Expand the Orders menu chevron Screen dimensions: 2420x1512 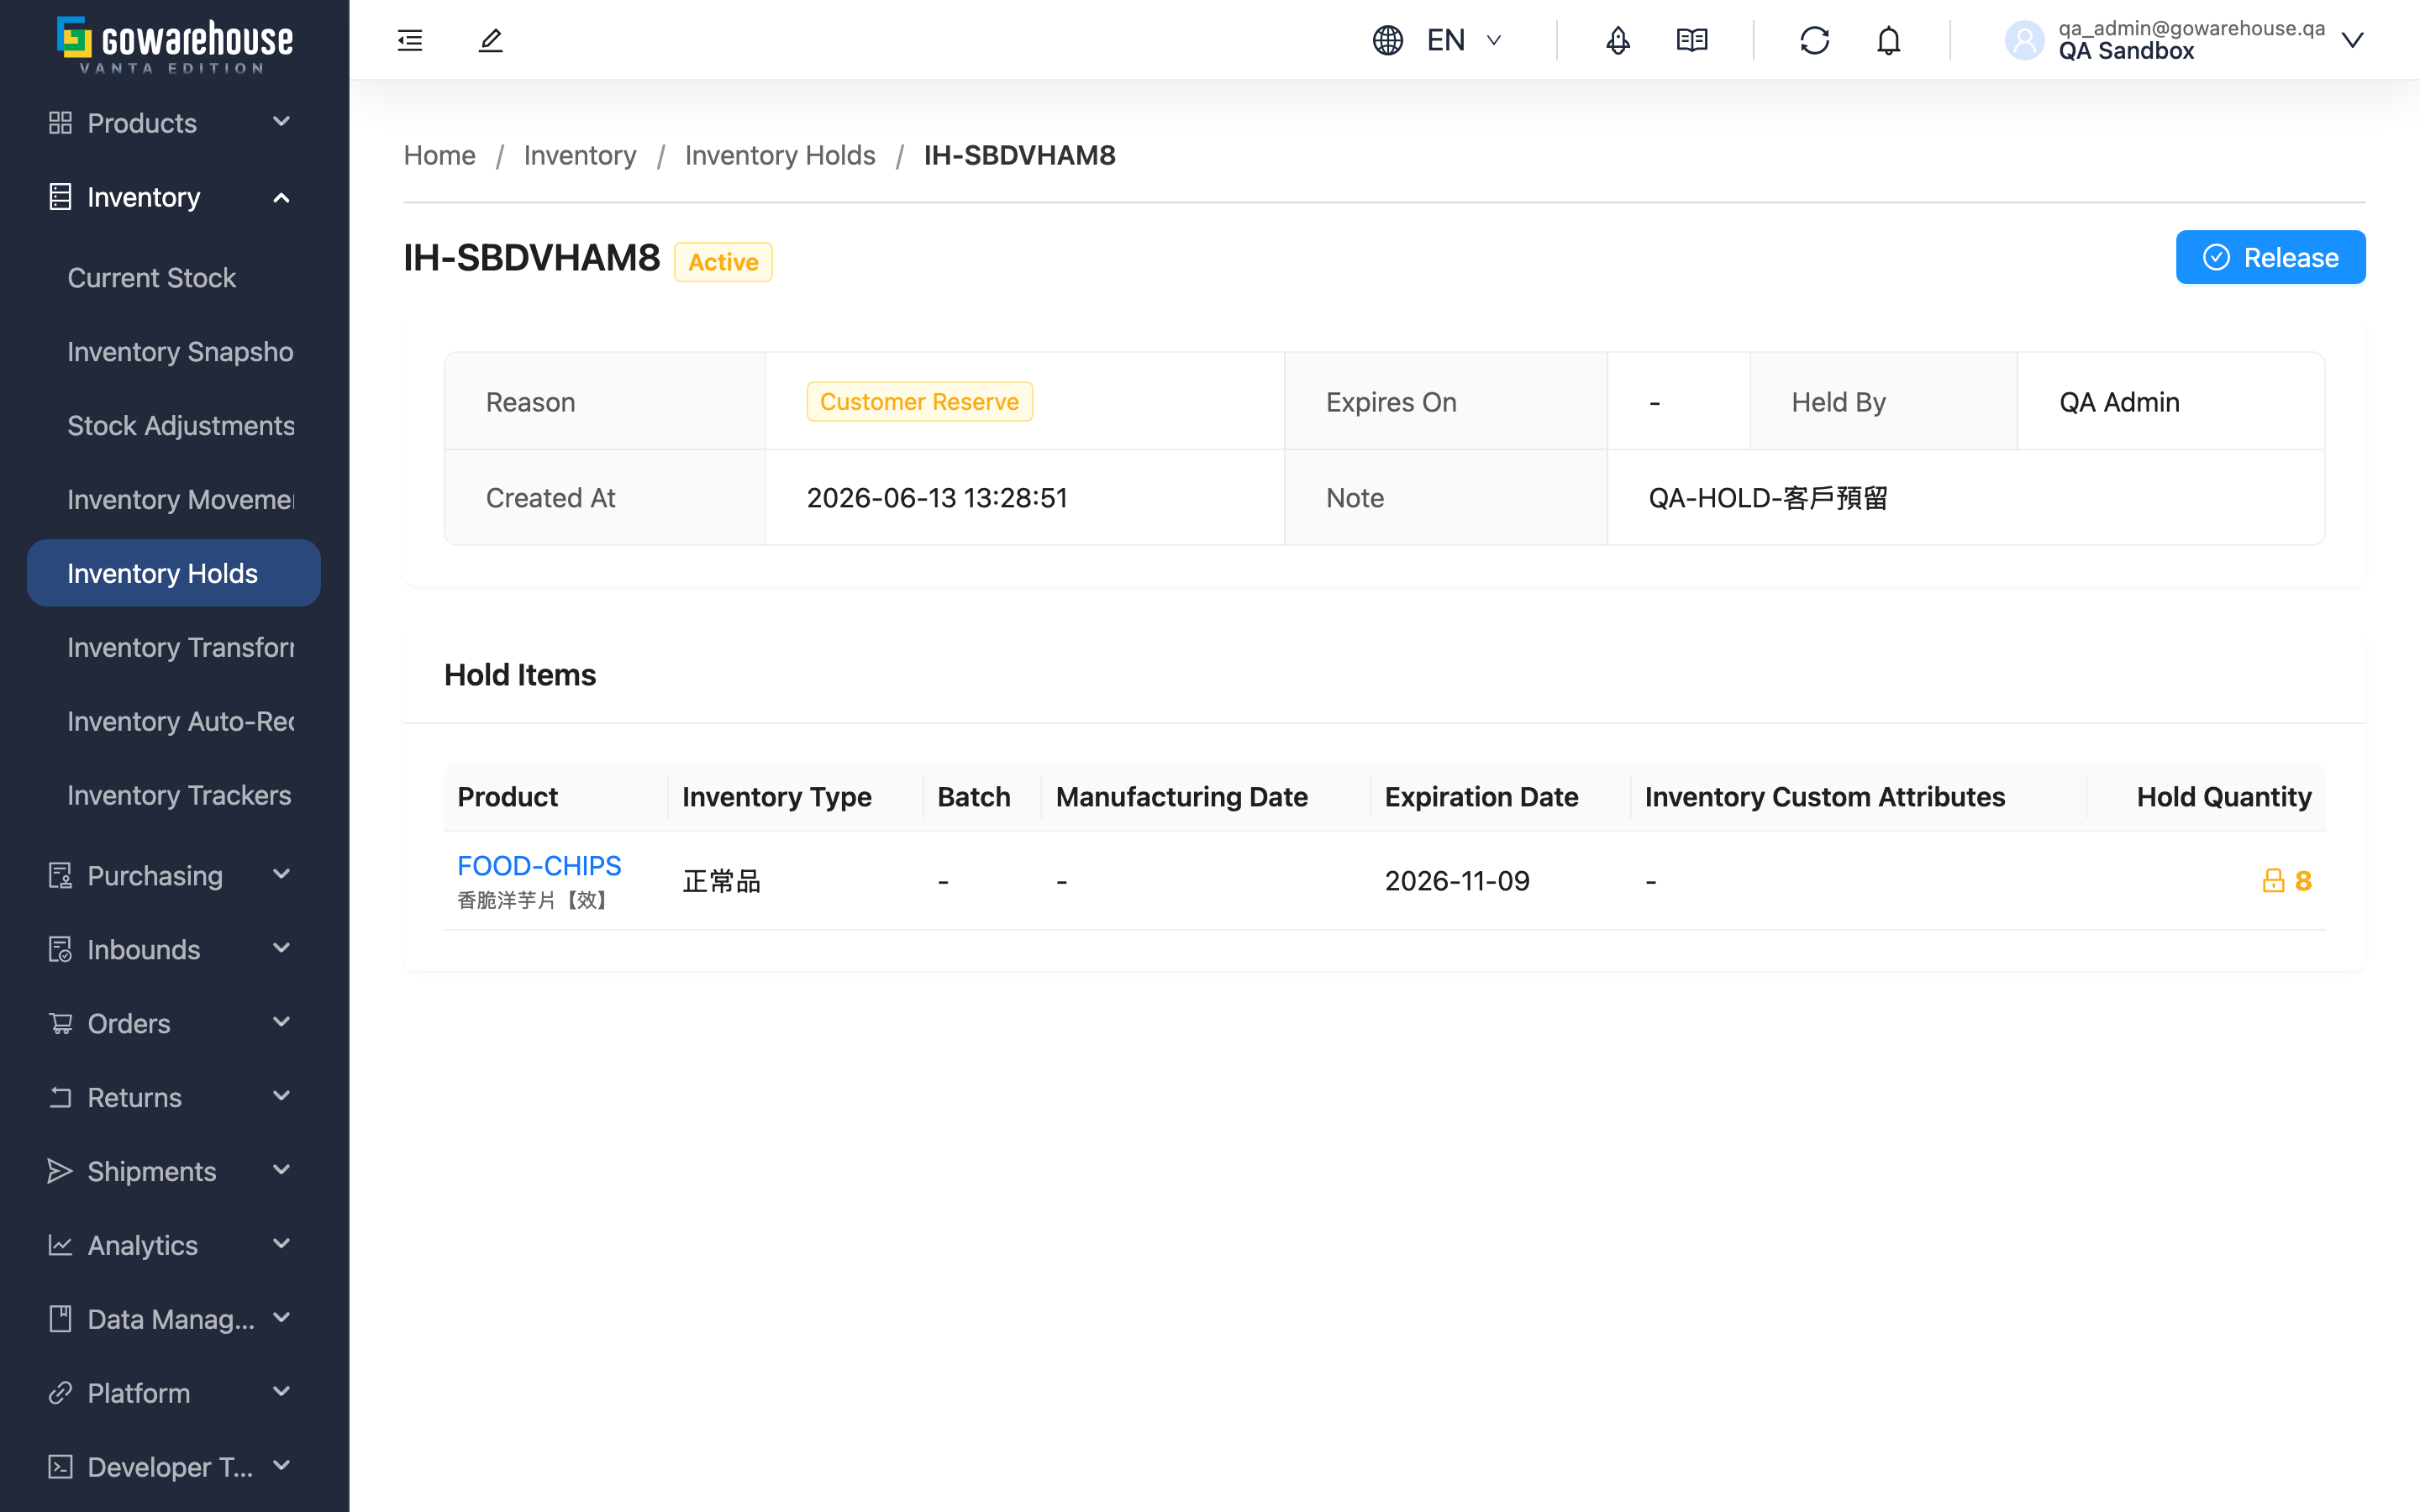click(x=282, y=1022)
